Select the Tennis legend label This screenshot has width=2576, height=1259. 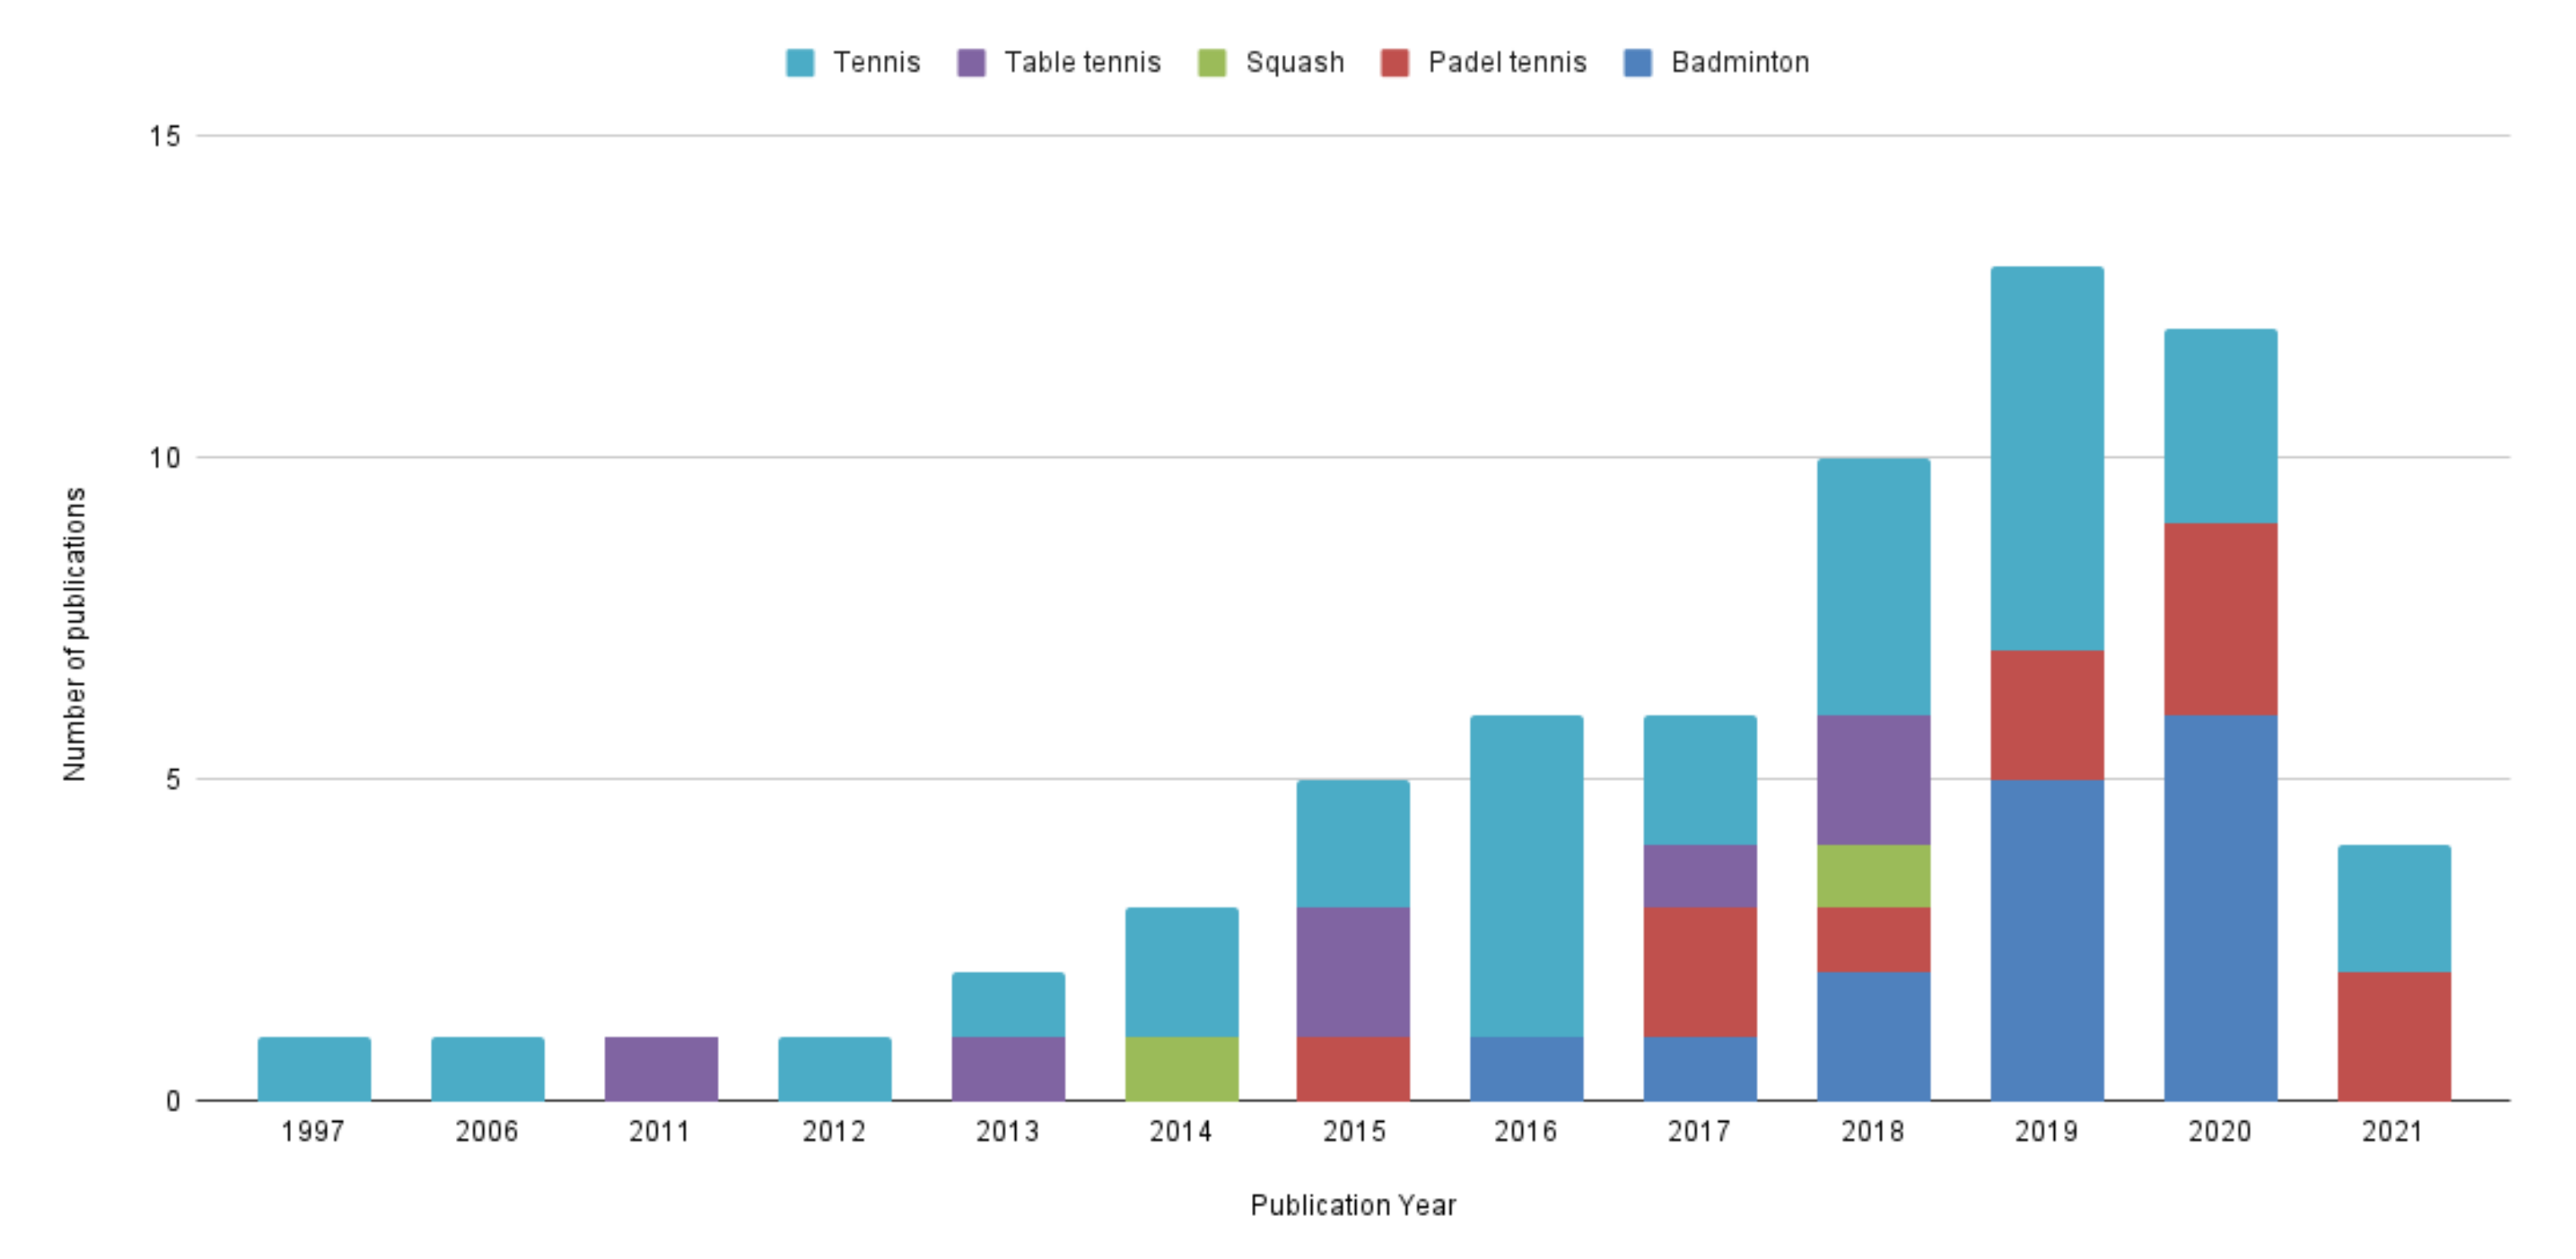pos(876,63)
